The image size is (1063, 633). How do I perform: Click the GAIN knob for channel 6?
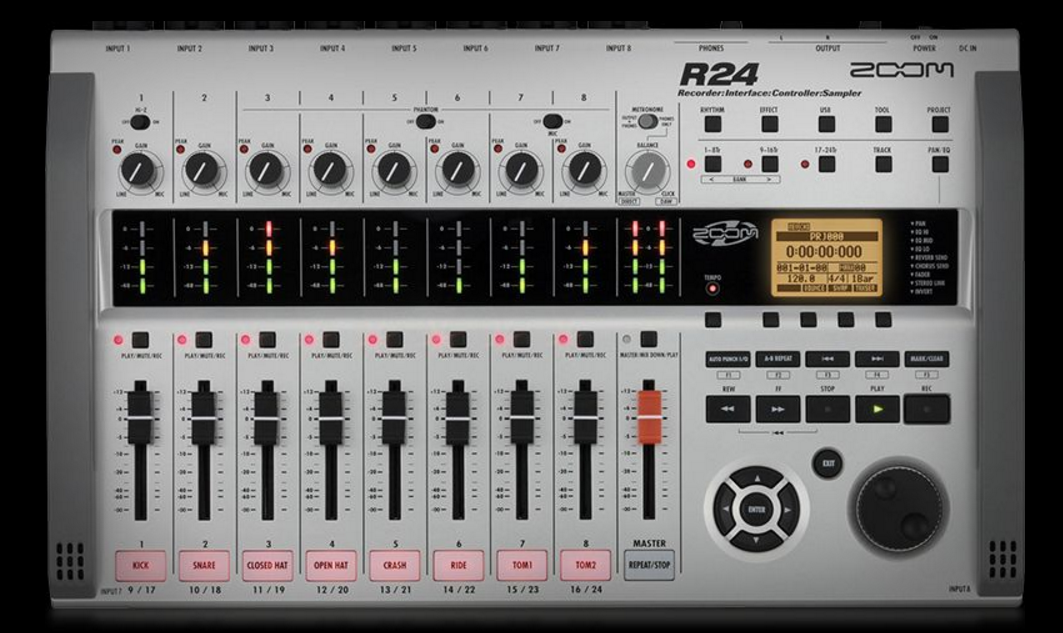pos(457,169)
